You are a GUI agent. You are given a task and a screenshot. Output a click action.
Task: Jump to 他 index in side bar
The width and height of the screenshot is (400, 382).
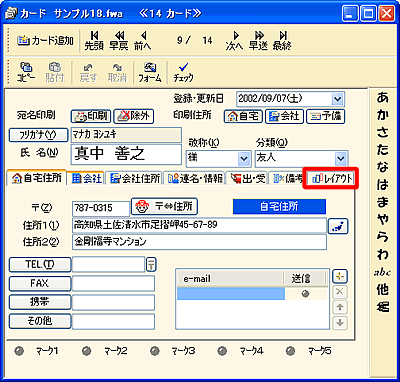[383, 289]
